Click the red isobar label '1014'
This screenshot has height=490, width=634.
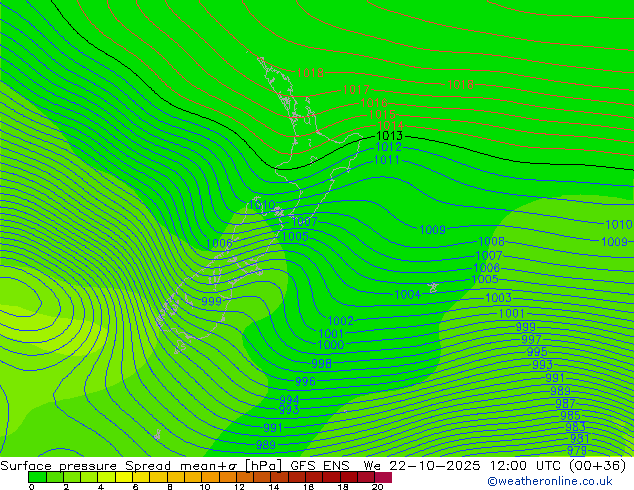pyautogui.click(x=390, y=125)
